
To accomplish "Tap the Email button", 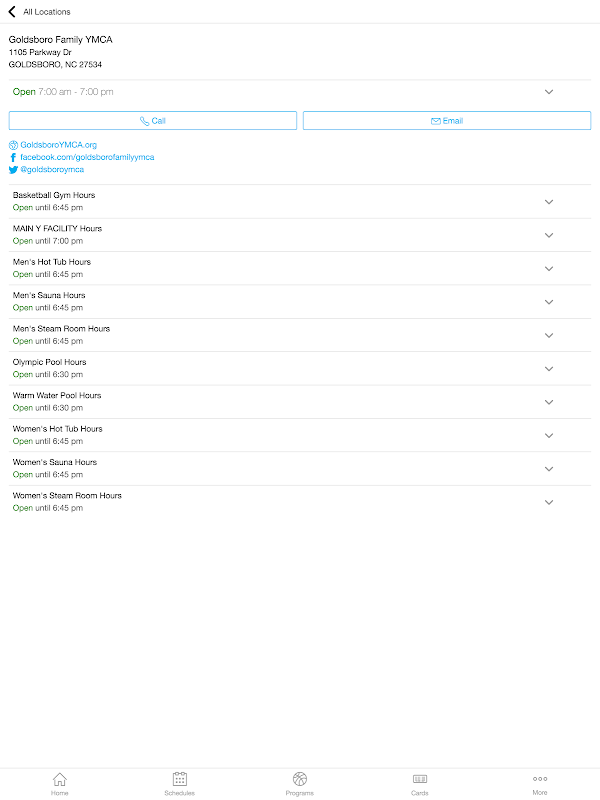I will (447, 121).
